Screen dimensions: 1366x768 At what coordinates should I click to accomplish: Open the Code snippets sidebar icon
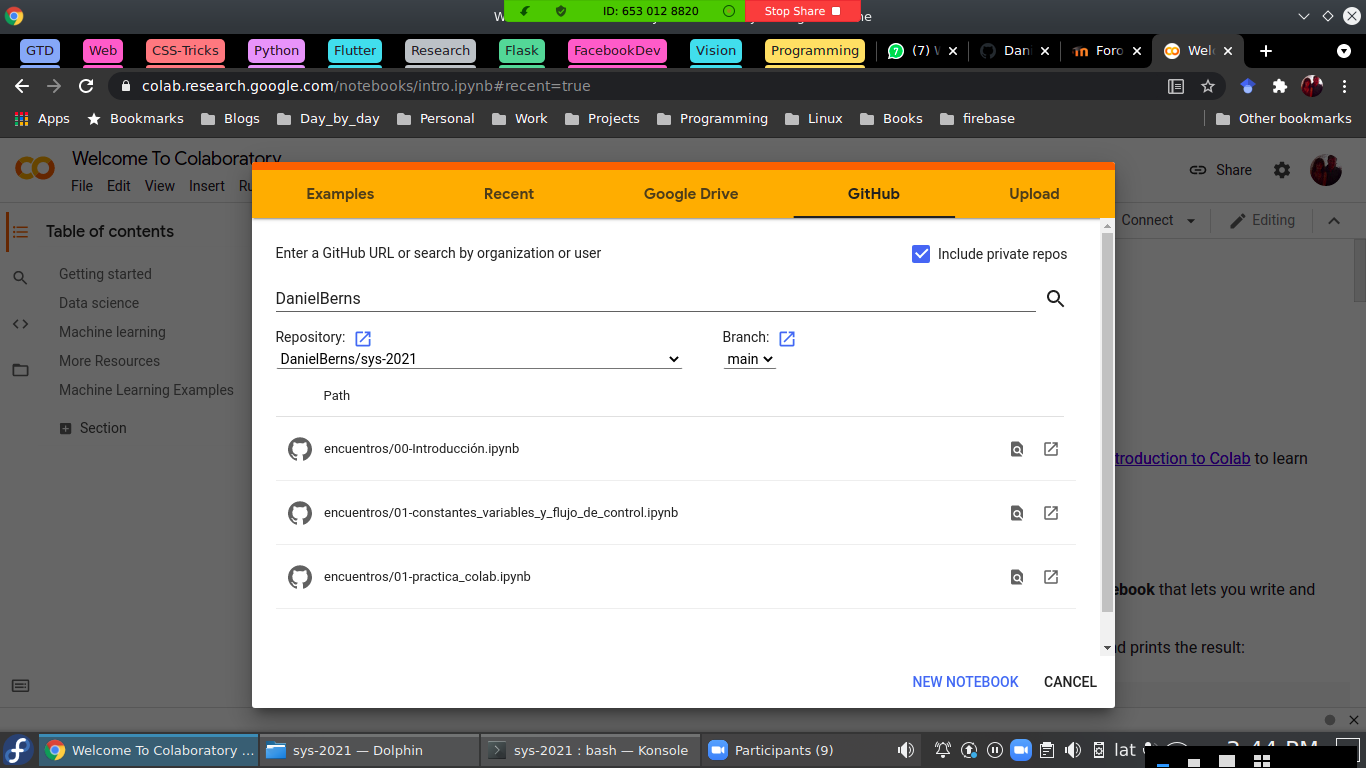click(20, 324)
